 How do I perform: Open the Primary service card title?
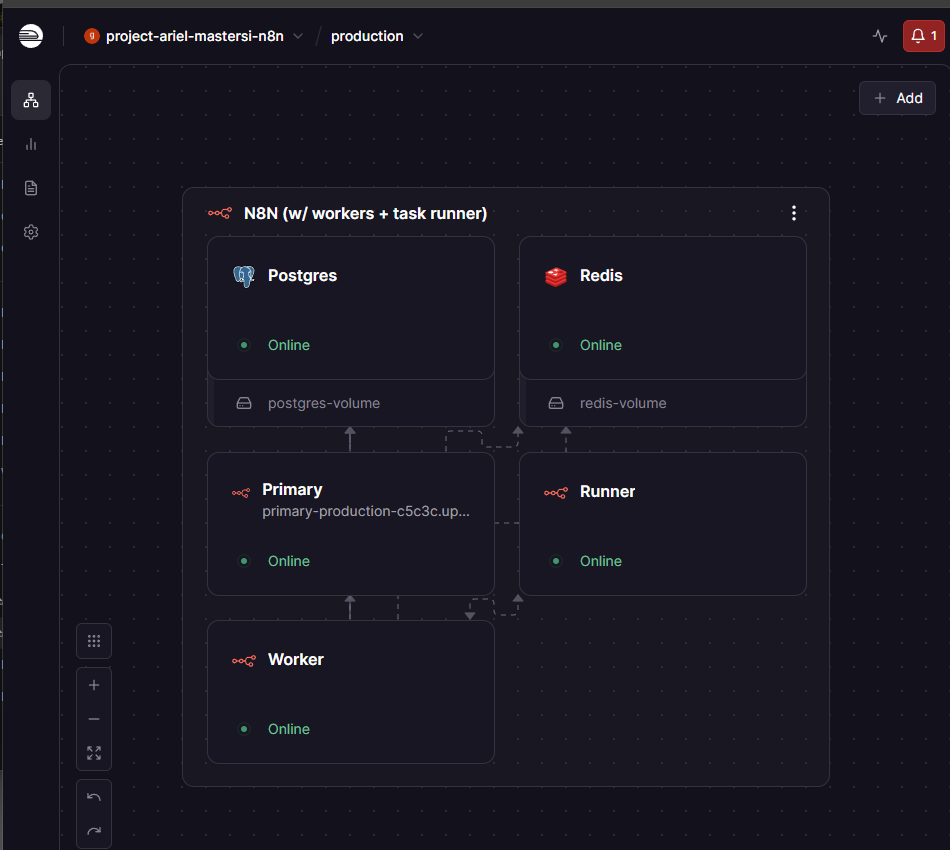pyautogui.click(x=292, y=490)
